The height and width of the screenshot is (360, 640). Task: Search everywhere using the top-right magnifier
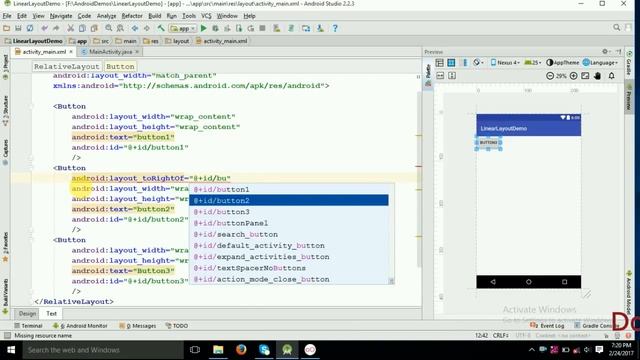616,28
